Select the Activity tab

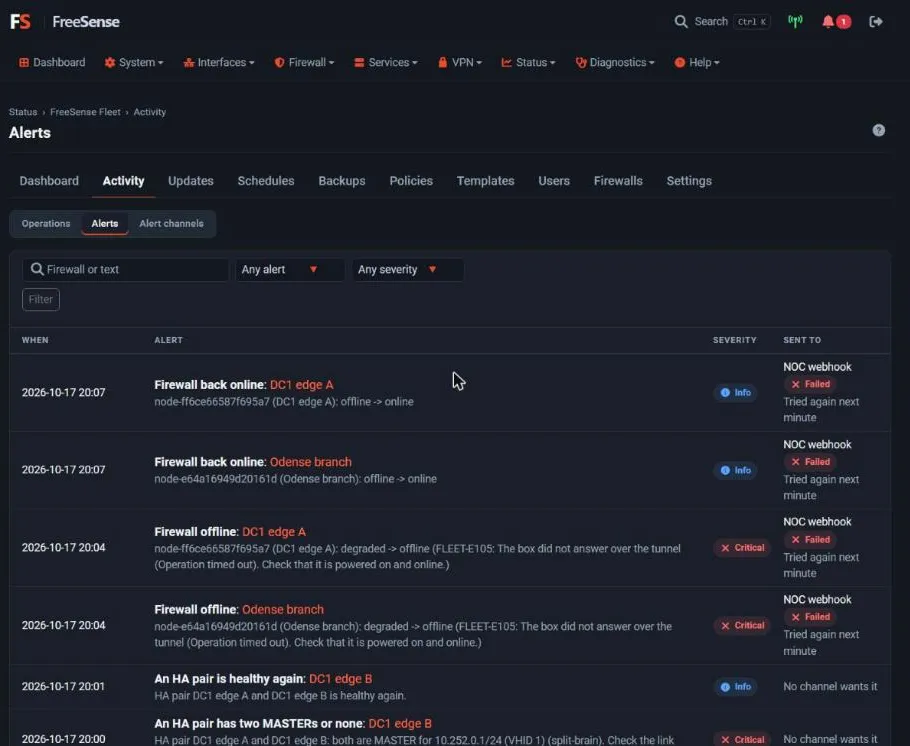coord(124,181)
